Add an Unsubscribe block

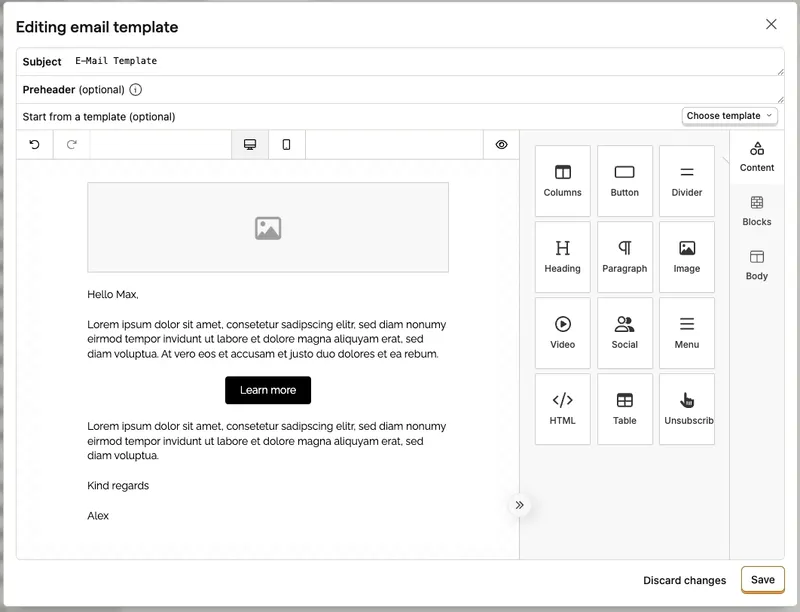click(x=686, y=409)
